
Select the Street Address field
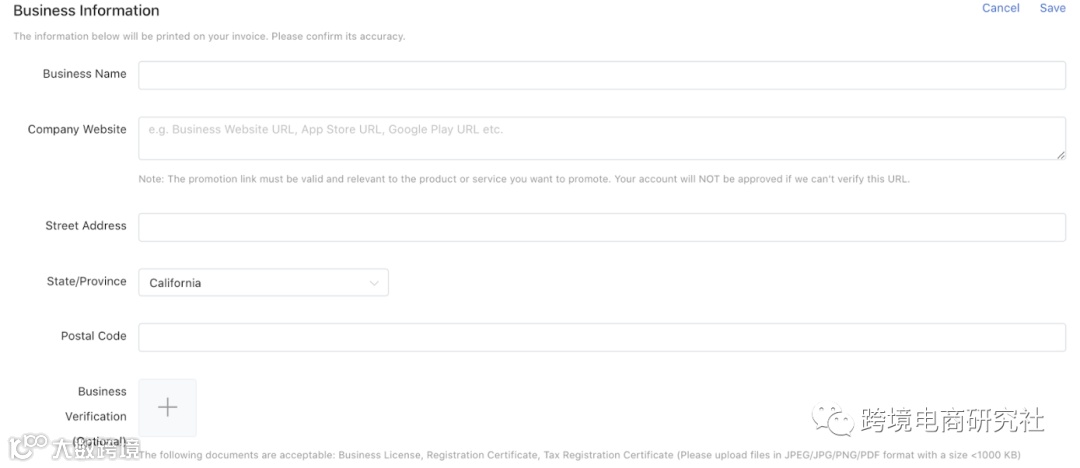(601, 227)
